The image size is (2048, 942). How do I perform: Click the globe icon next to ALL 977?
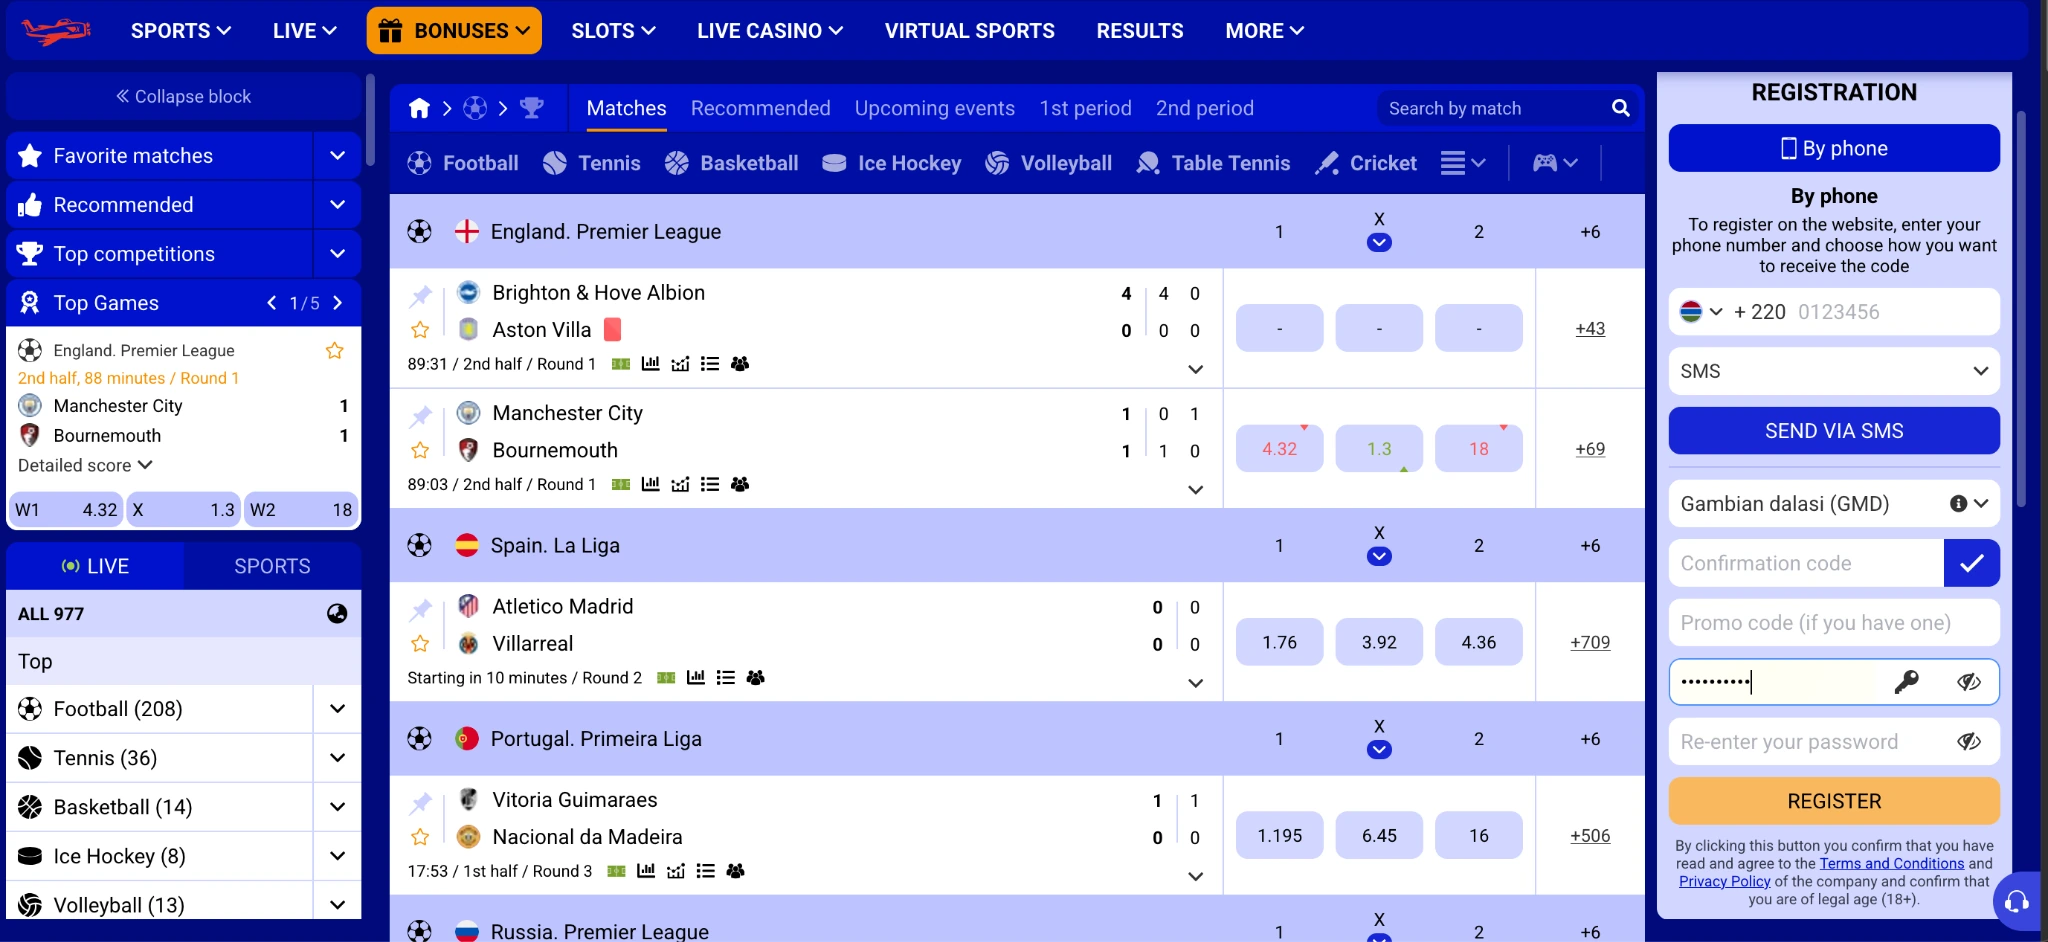pos(337,614)
